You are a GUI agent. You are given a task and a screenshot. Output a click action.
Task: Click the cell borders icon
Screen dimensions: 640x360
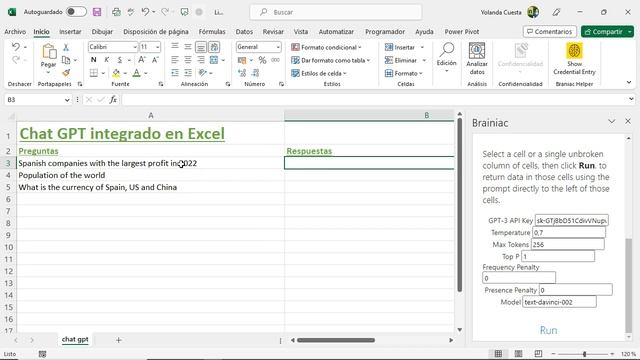[x=94, y=73]
